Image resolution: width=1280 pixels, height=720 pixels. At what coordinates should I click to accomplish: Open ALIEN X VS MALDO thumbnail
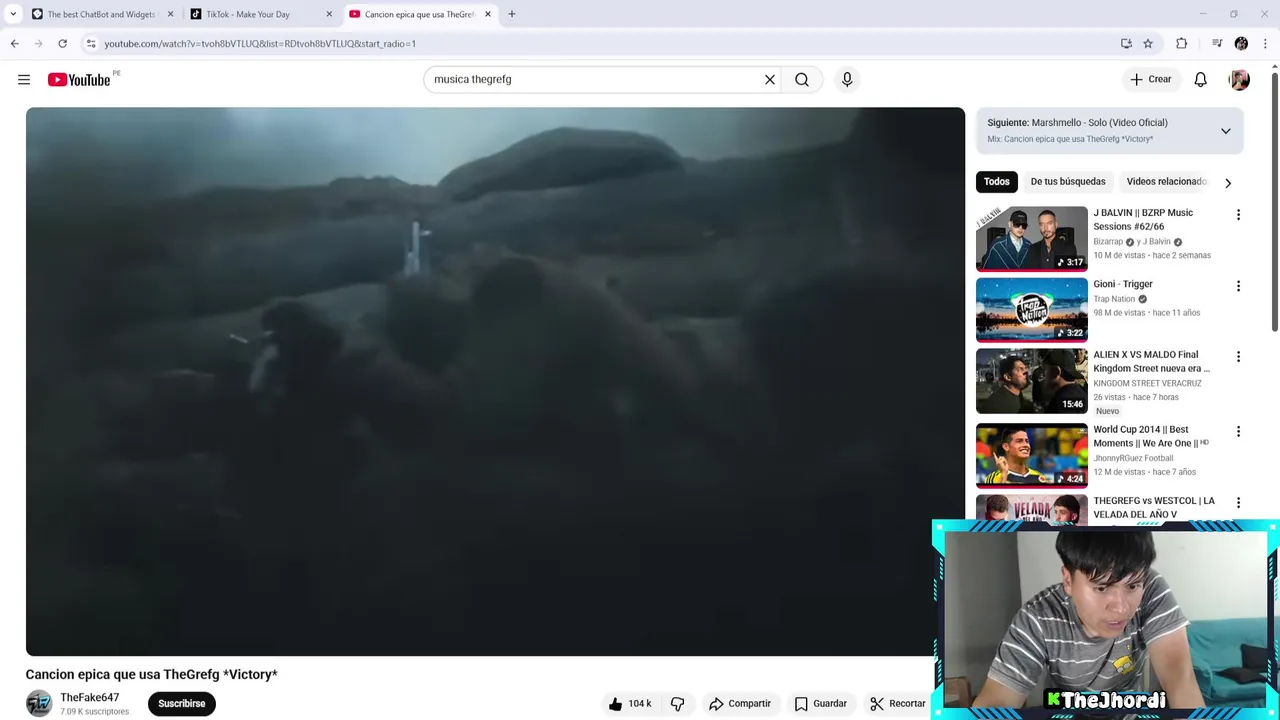click(x=1031, y=380)
